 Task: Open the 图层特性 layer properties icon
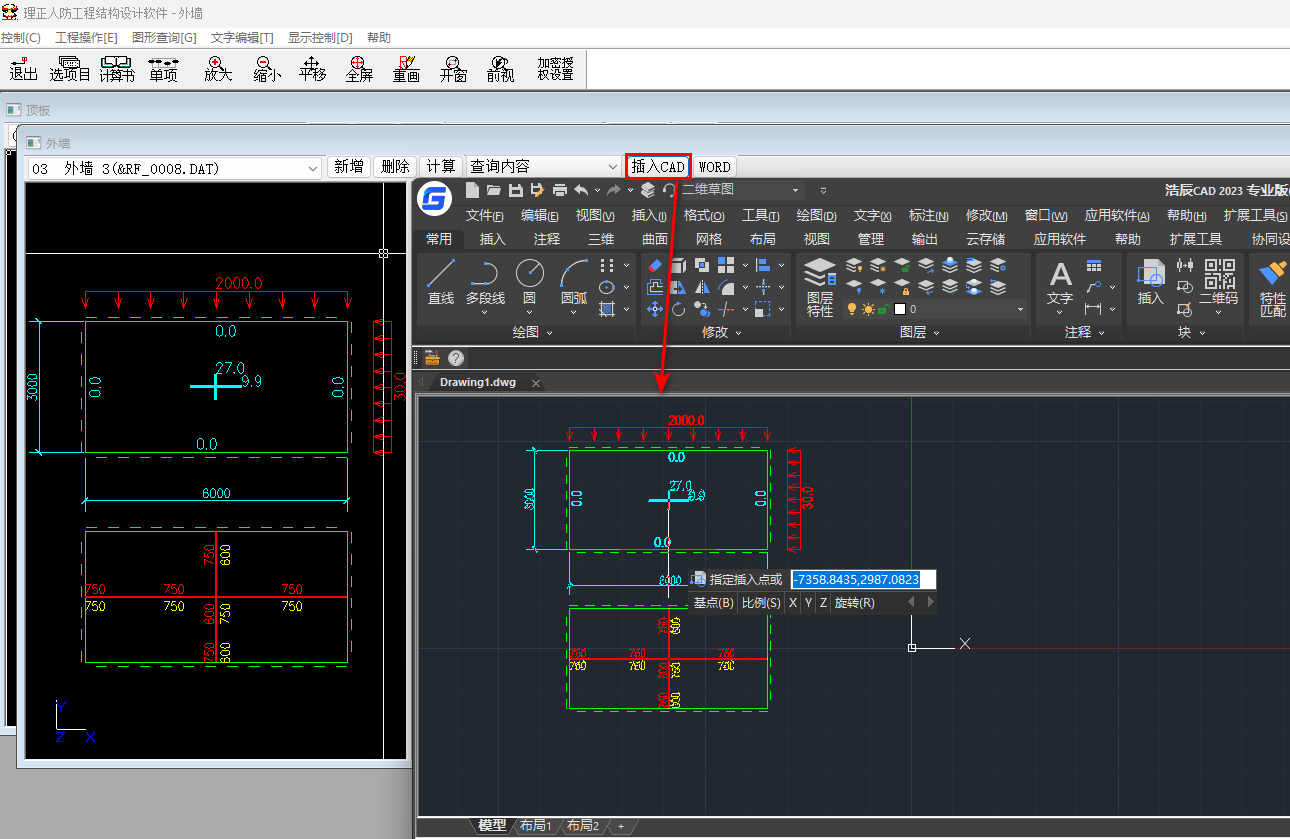coord(820,286)
